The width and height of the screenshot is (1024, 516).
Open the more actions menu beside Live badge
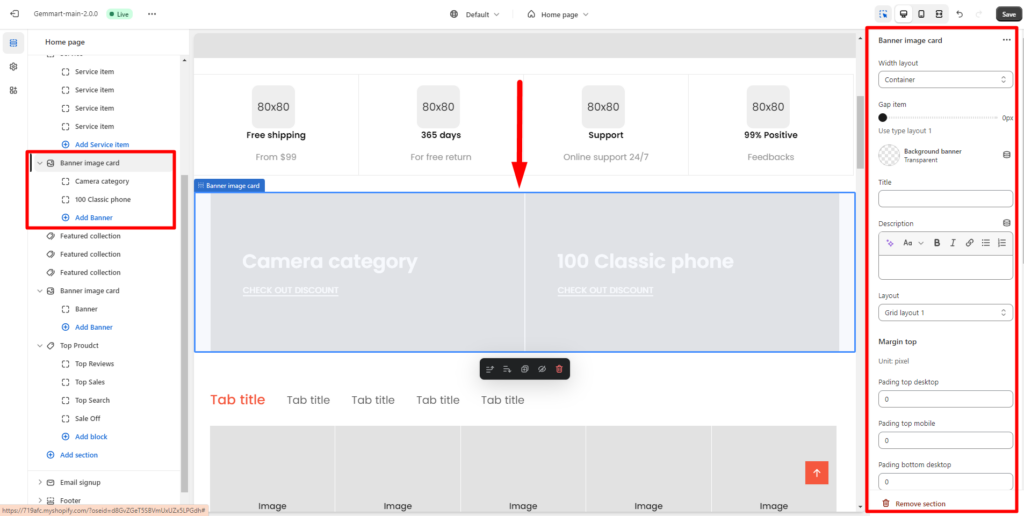click(152, 14)
